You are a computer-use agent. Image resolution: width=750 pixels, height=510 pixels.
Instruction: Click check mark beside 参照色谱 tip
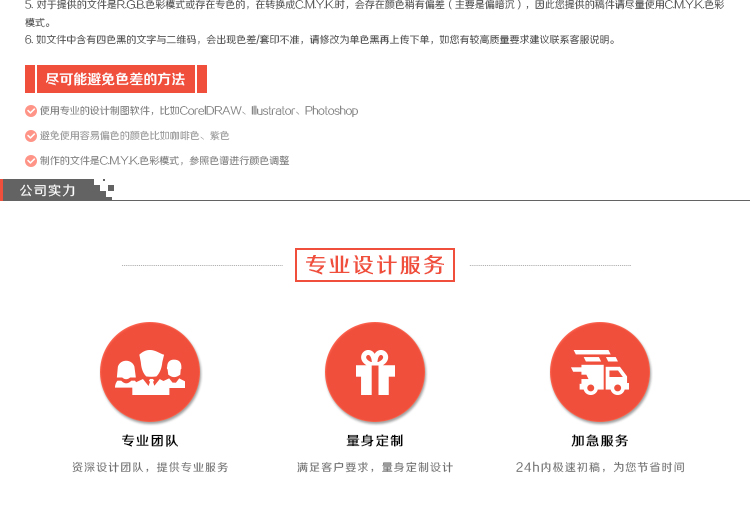30,160
